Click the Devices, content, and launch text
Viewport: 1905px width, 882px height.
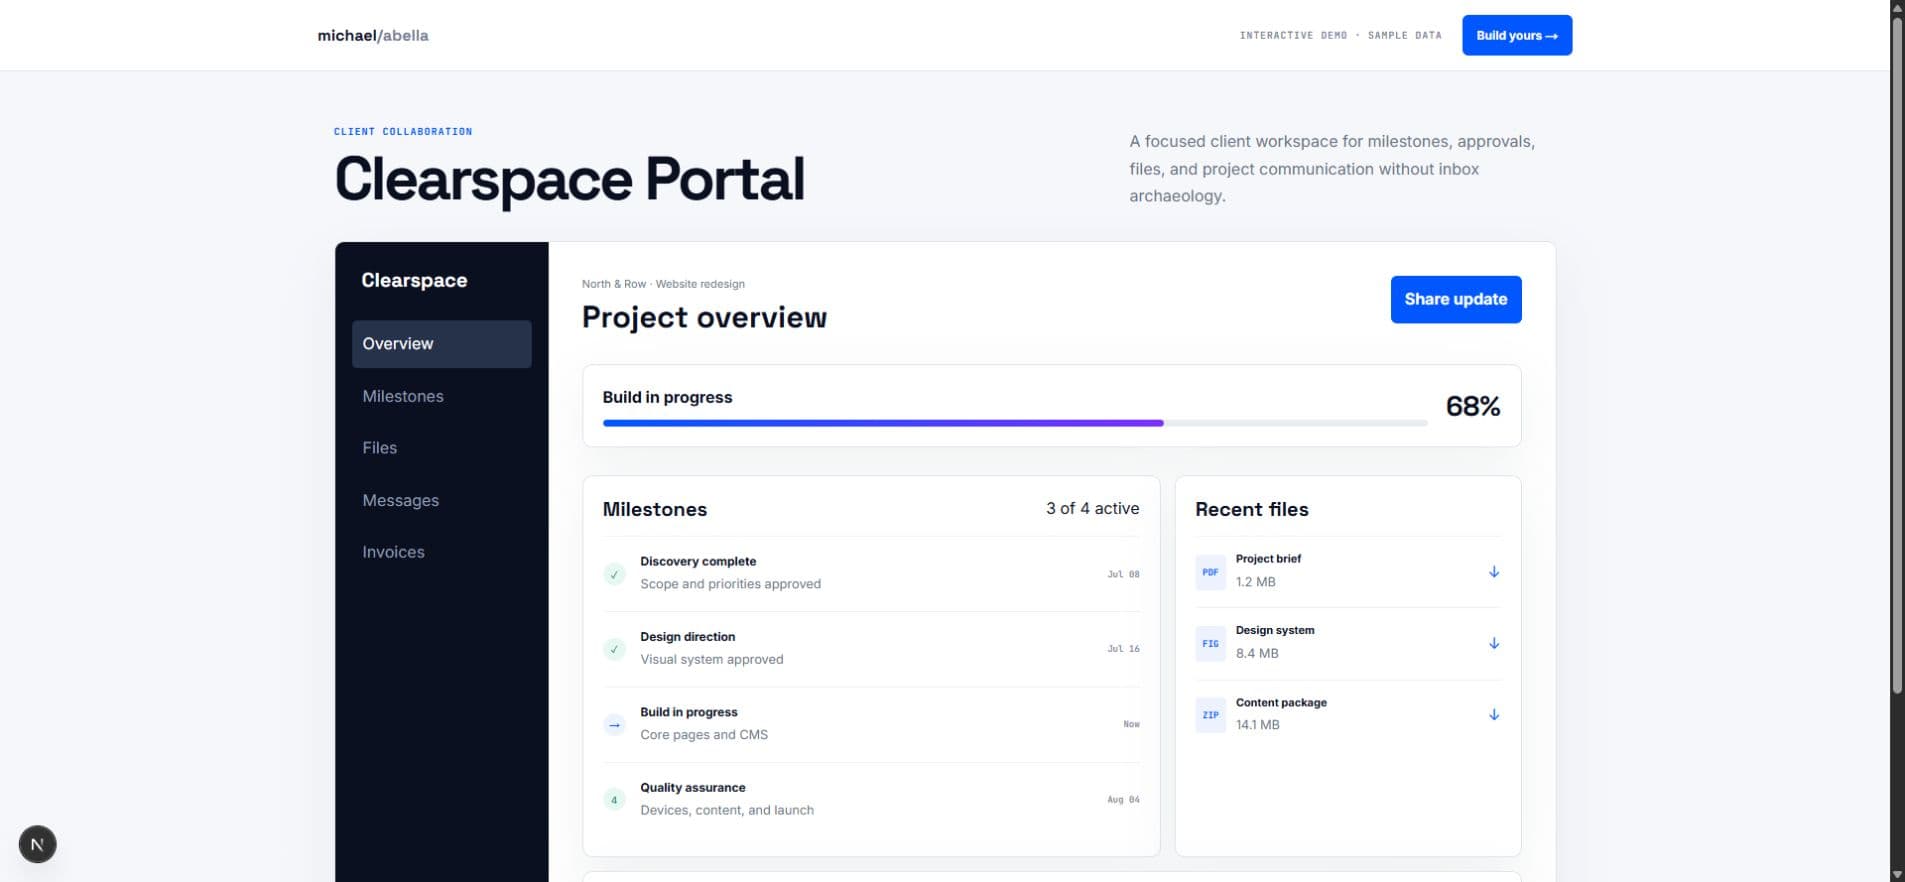pos(726,810)
